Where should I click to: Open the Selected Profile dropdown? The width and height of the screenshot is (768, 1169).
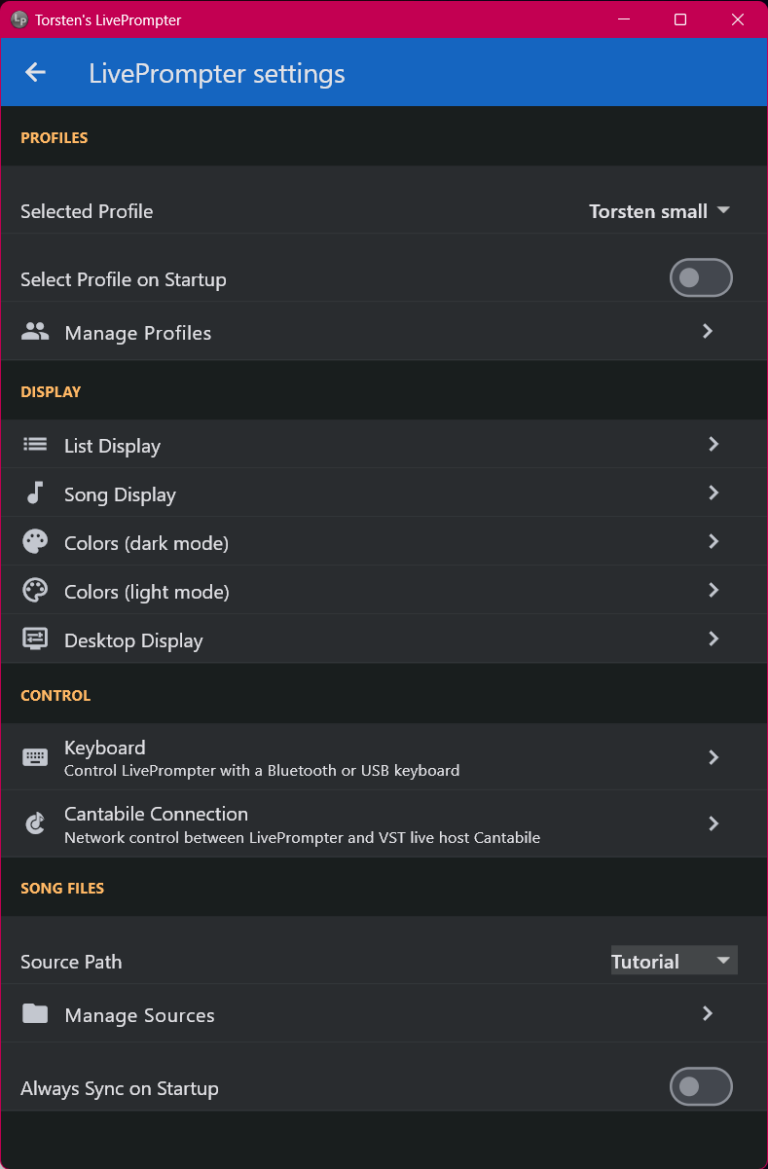click(658, 211)
